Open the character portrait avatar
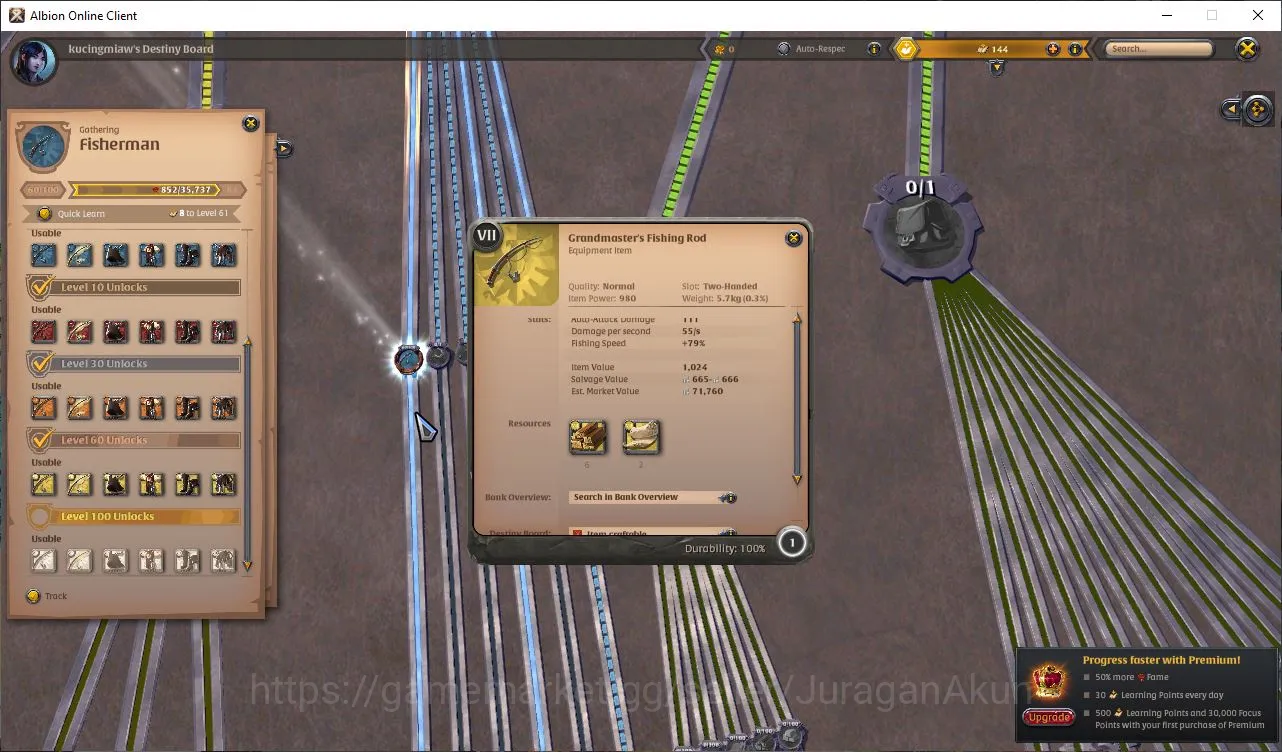Viewport: 1282px width, 752px height. [34, 60]
